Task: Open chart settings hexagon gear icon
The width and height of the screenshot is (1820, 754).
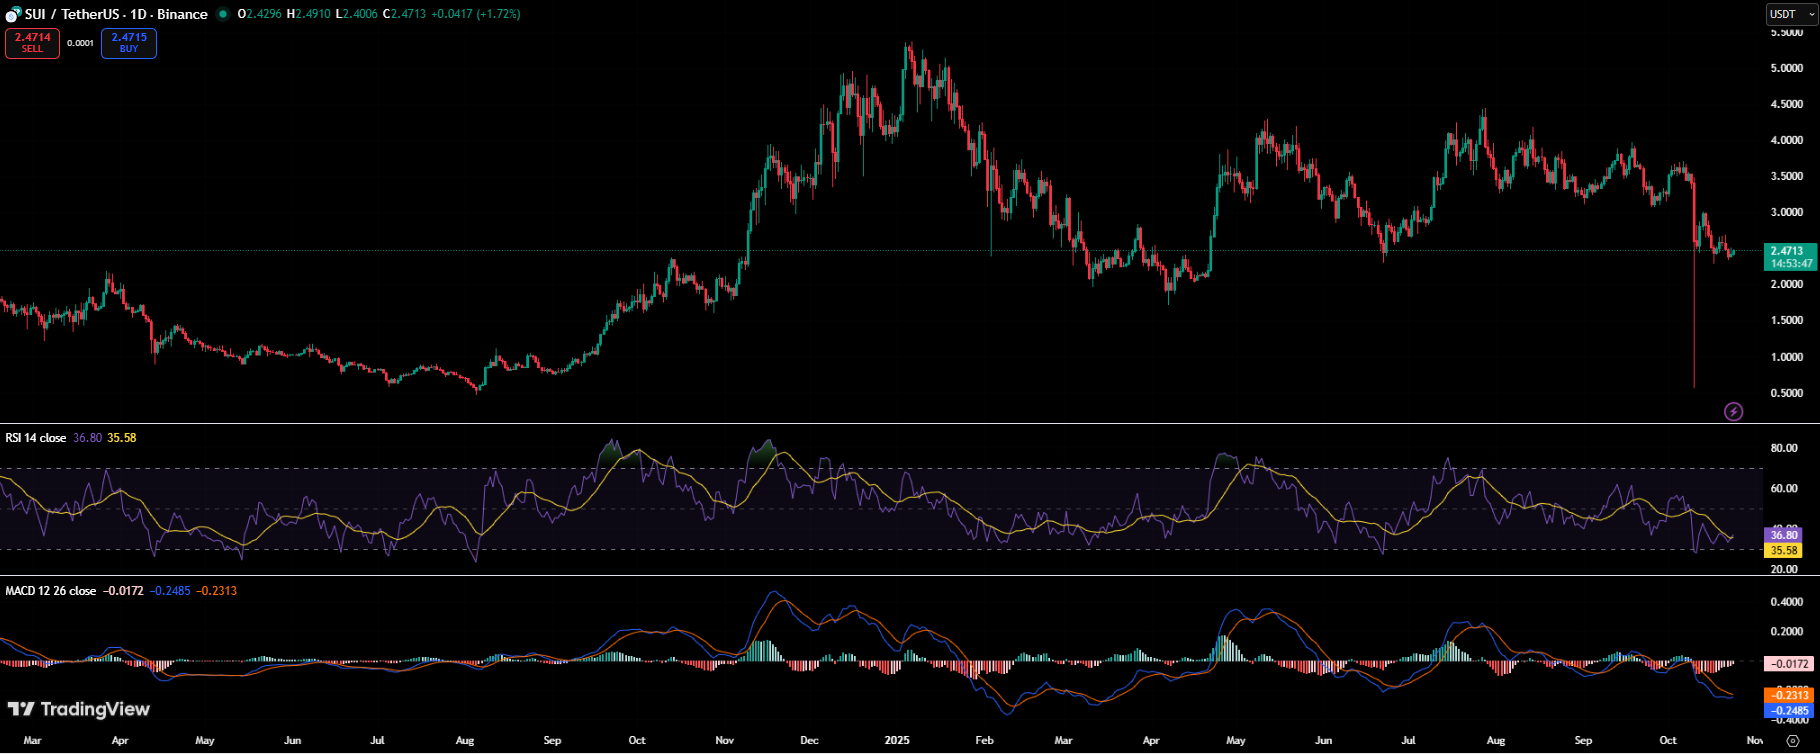Action: pyautogui.click(x=1792, y=741)
